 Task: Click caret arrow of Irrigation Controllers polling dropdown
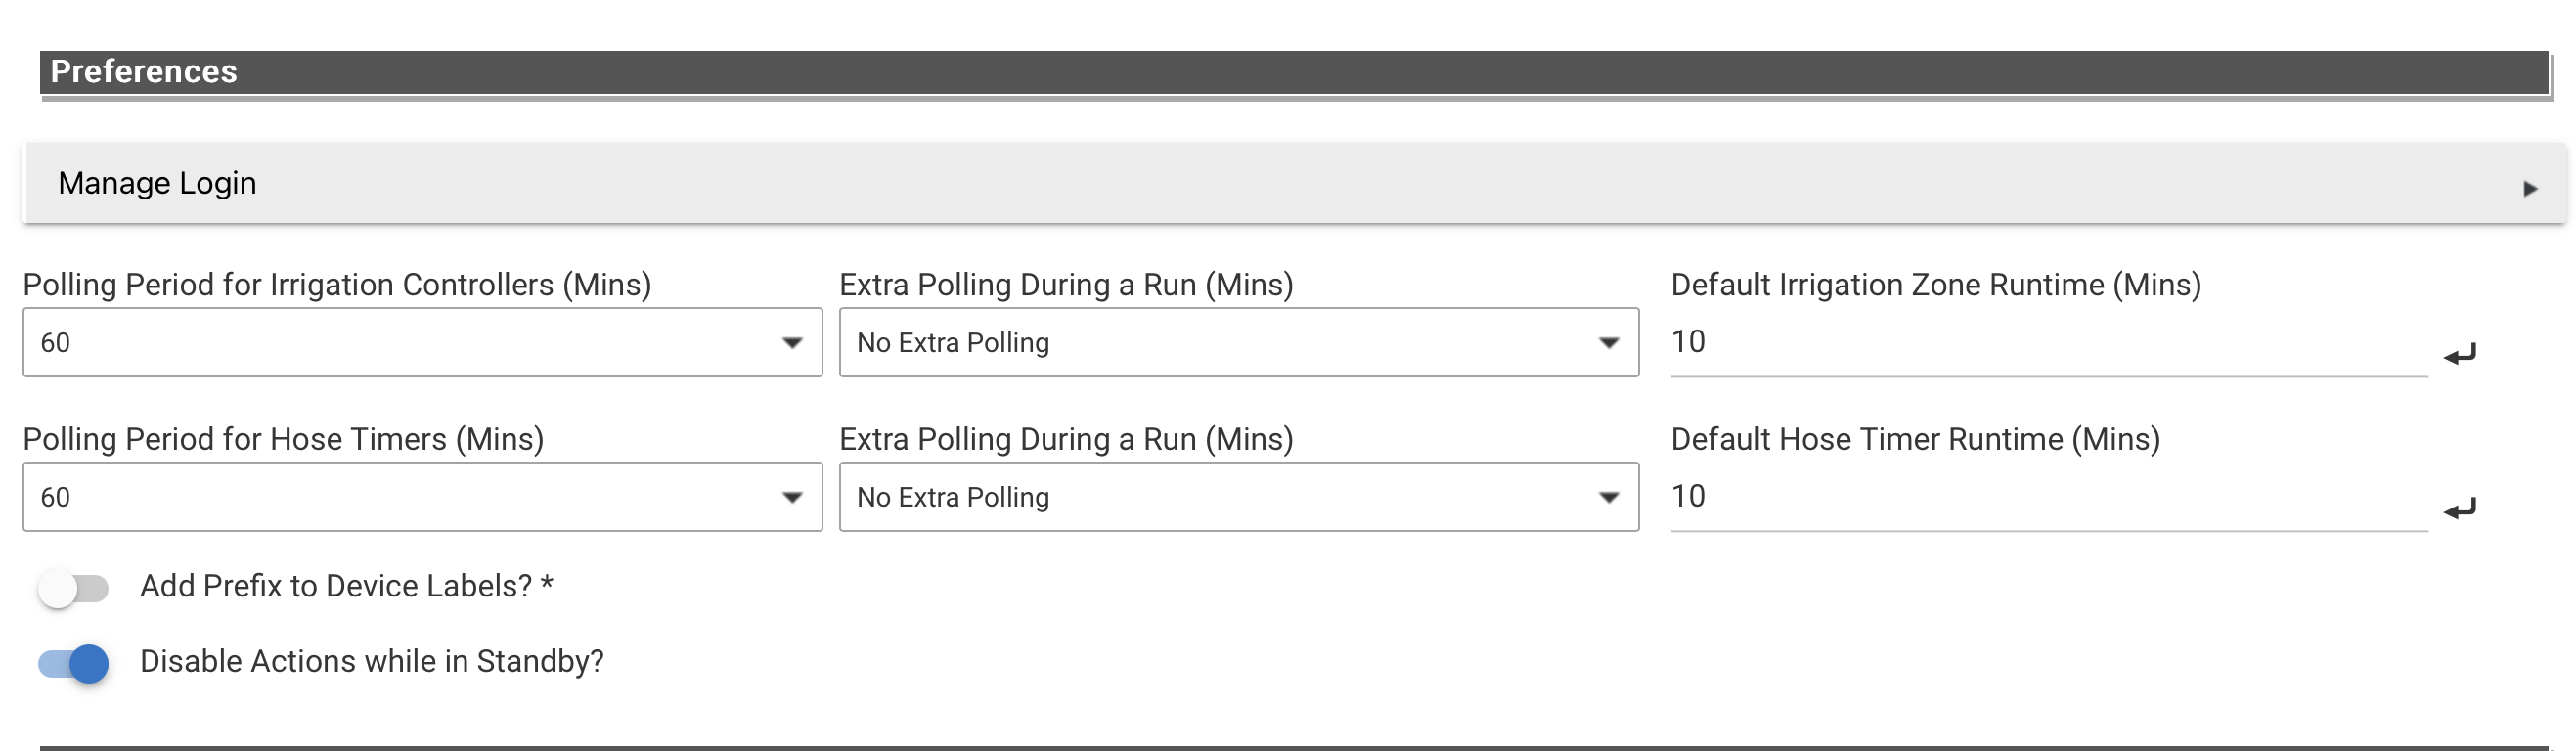pos(792,343)
